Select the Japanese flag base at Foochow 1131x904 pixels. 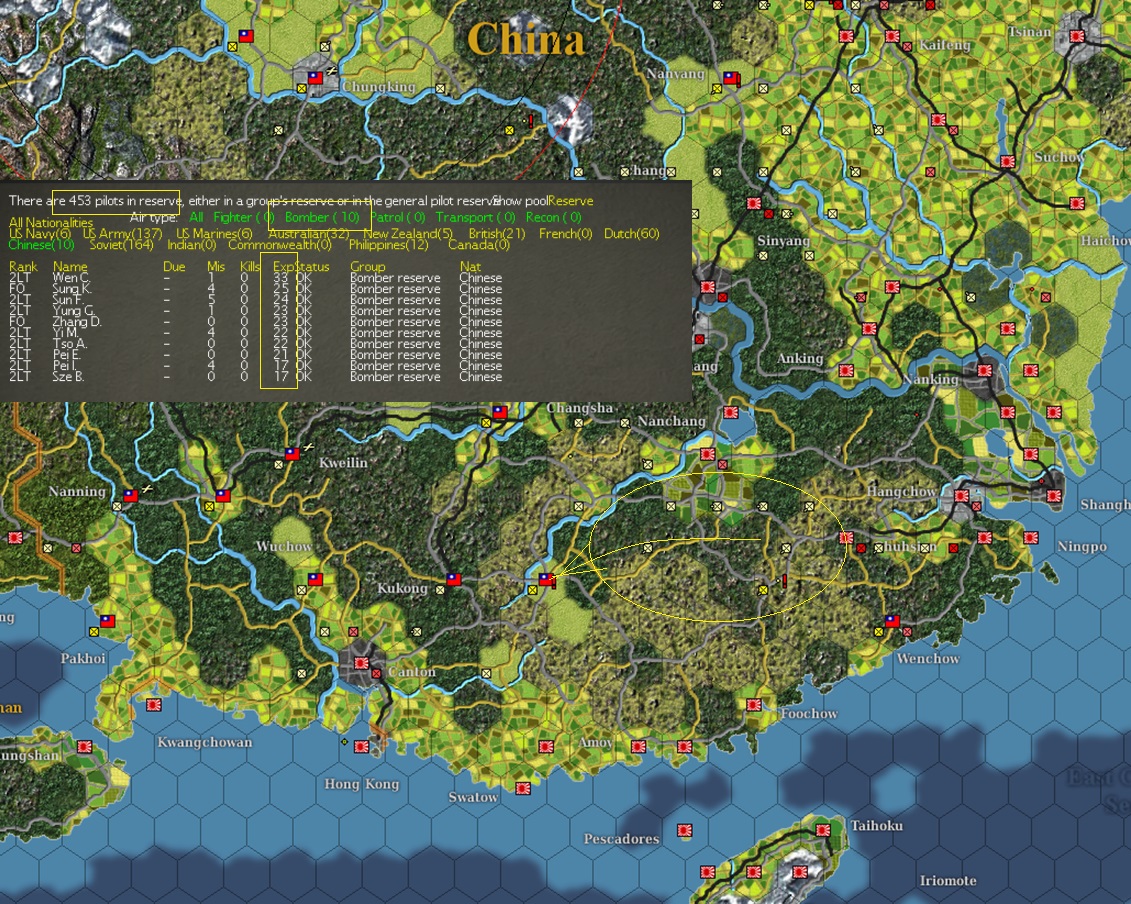click(754, 705)
